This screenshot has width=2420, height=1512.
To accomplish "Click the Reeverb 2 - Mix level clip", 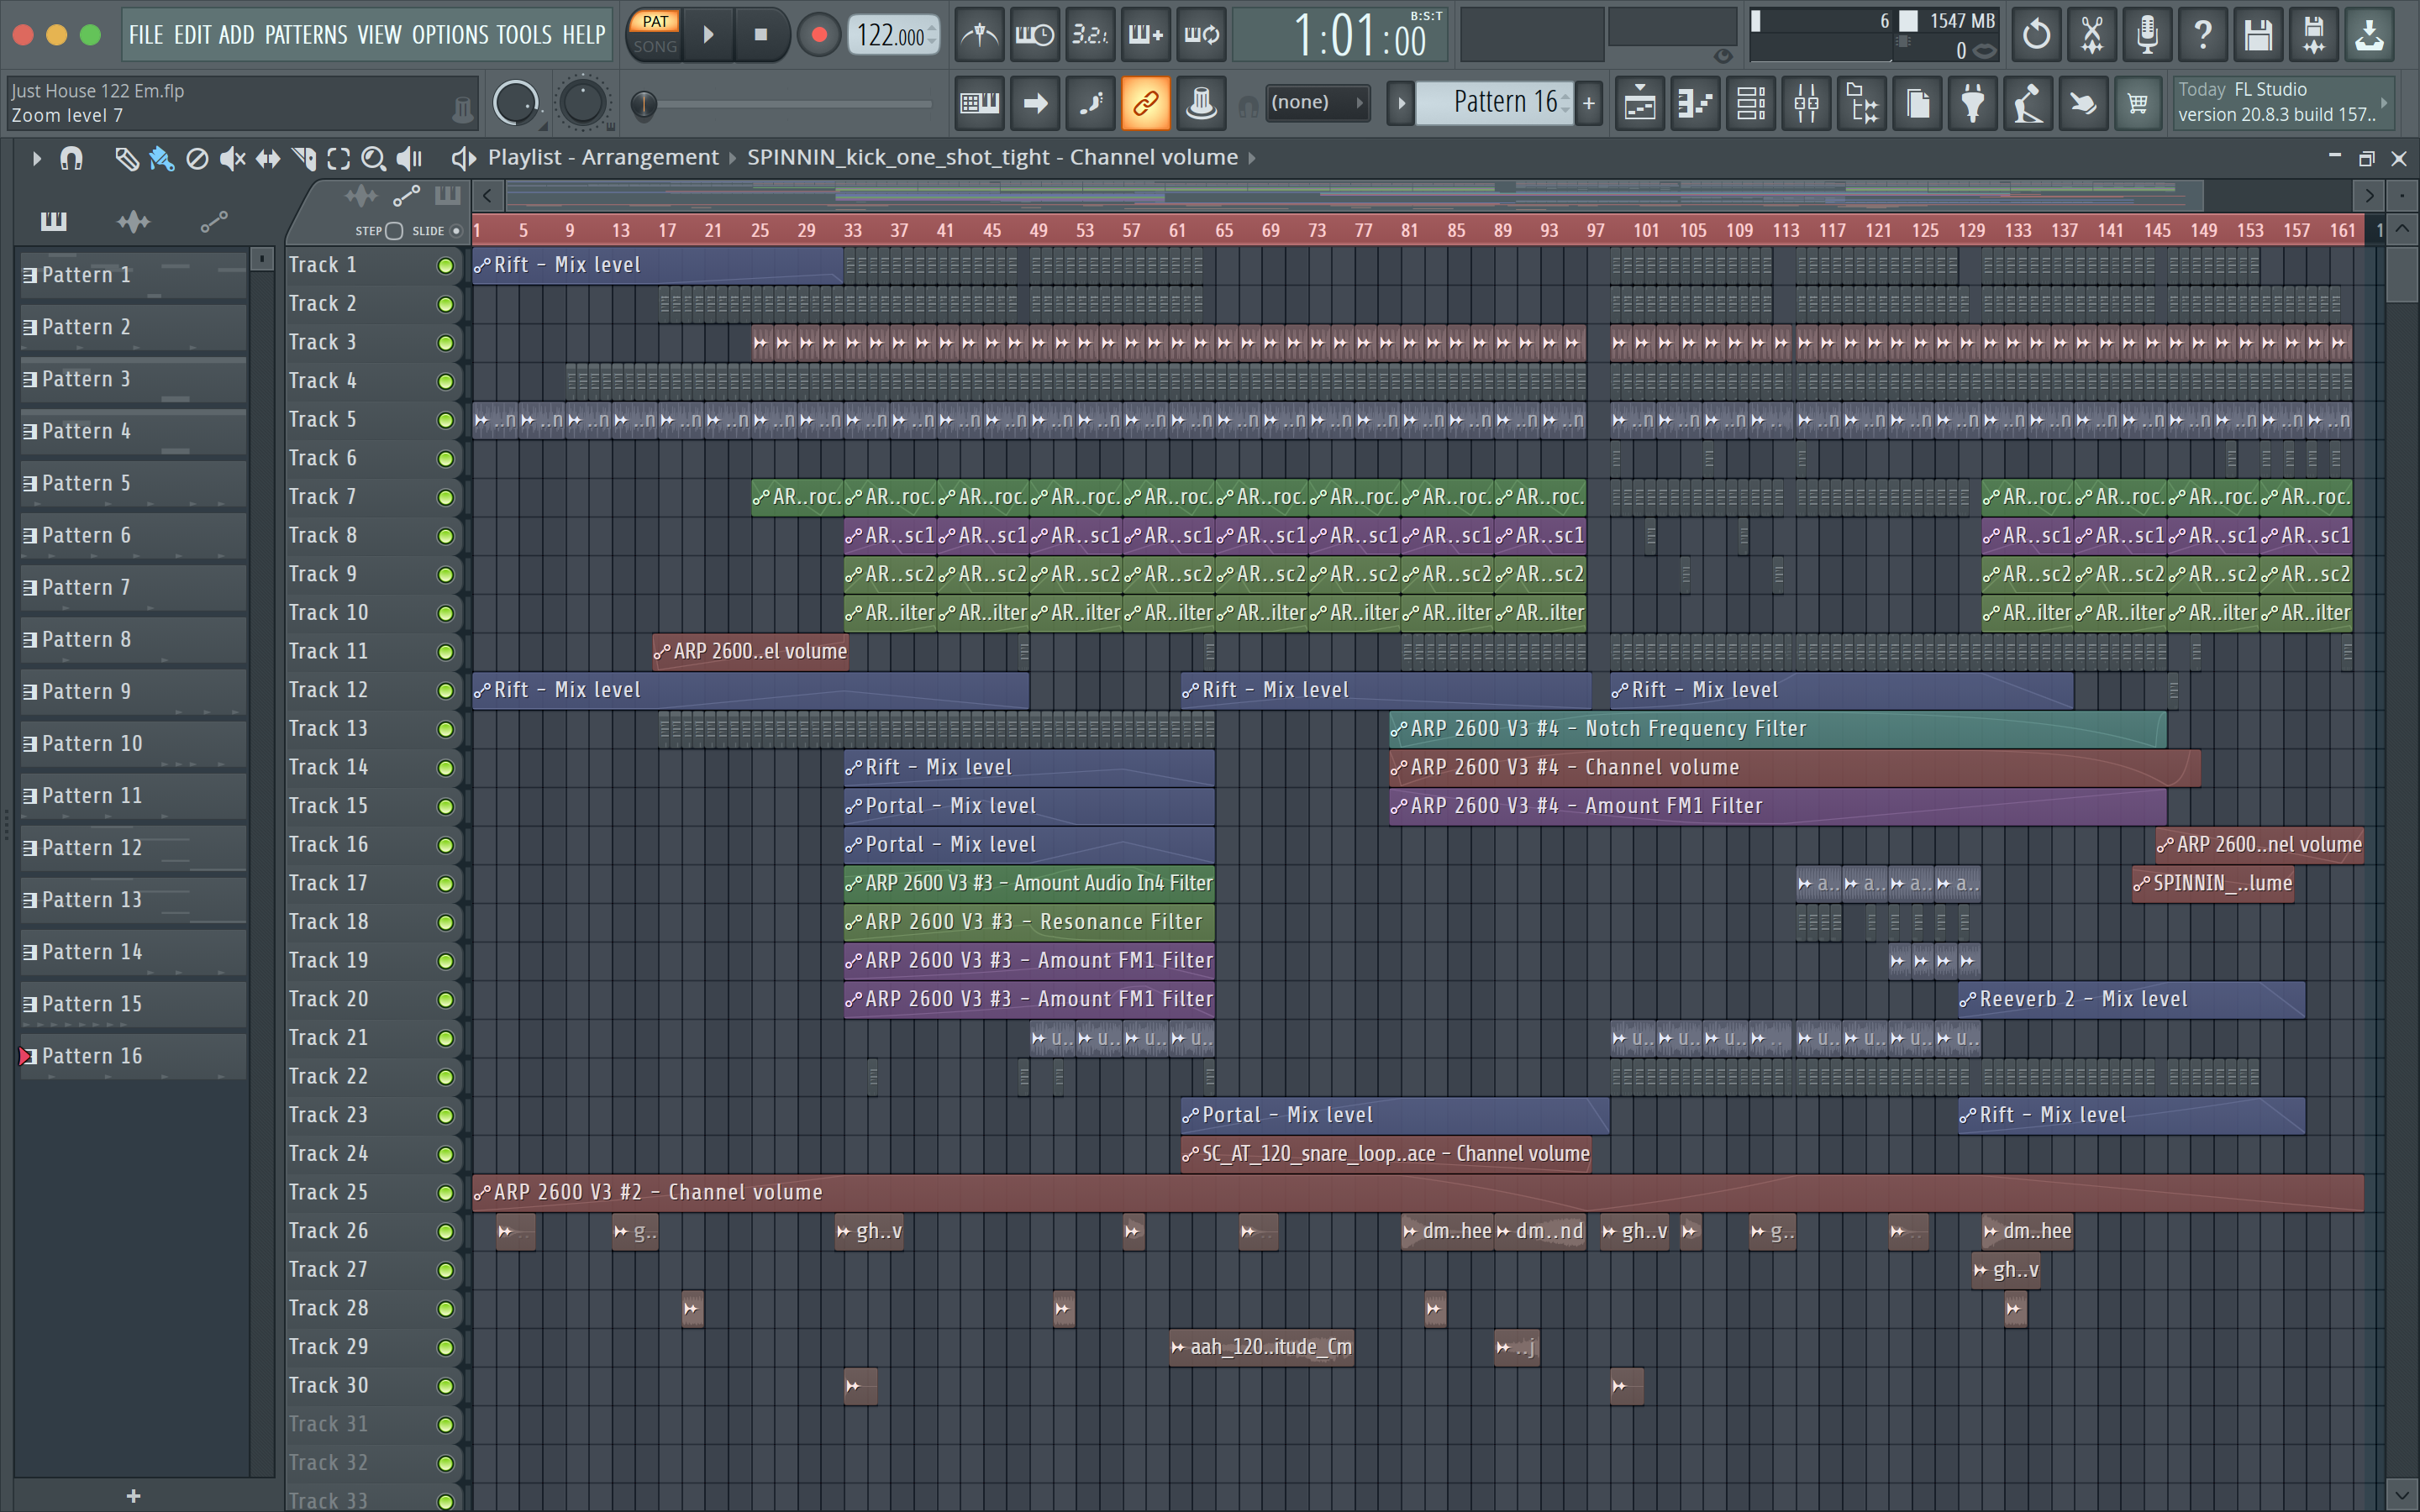I will click(2131, 1000).
